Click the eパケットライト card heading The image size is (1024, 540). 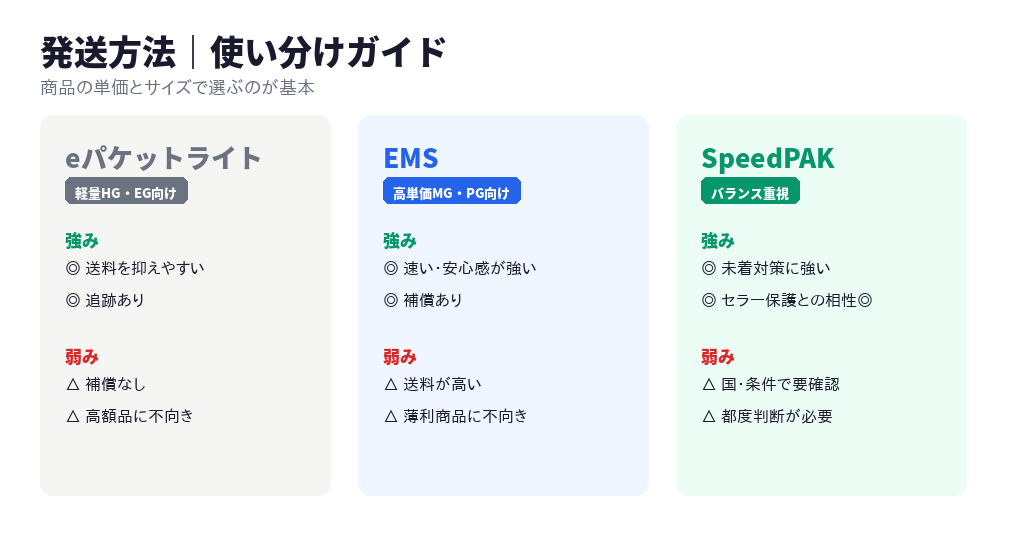point(164,158)
